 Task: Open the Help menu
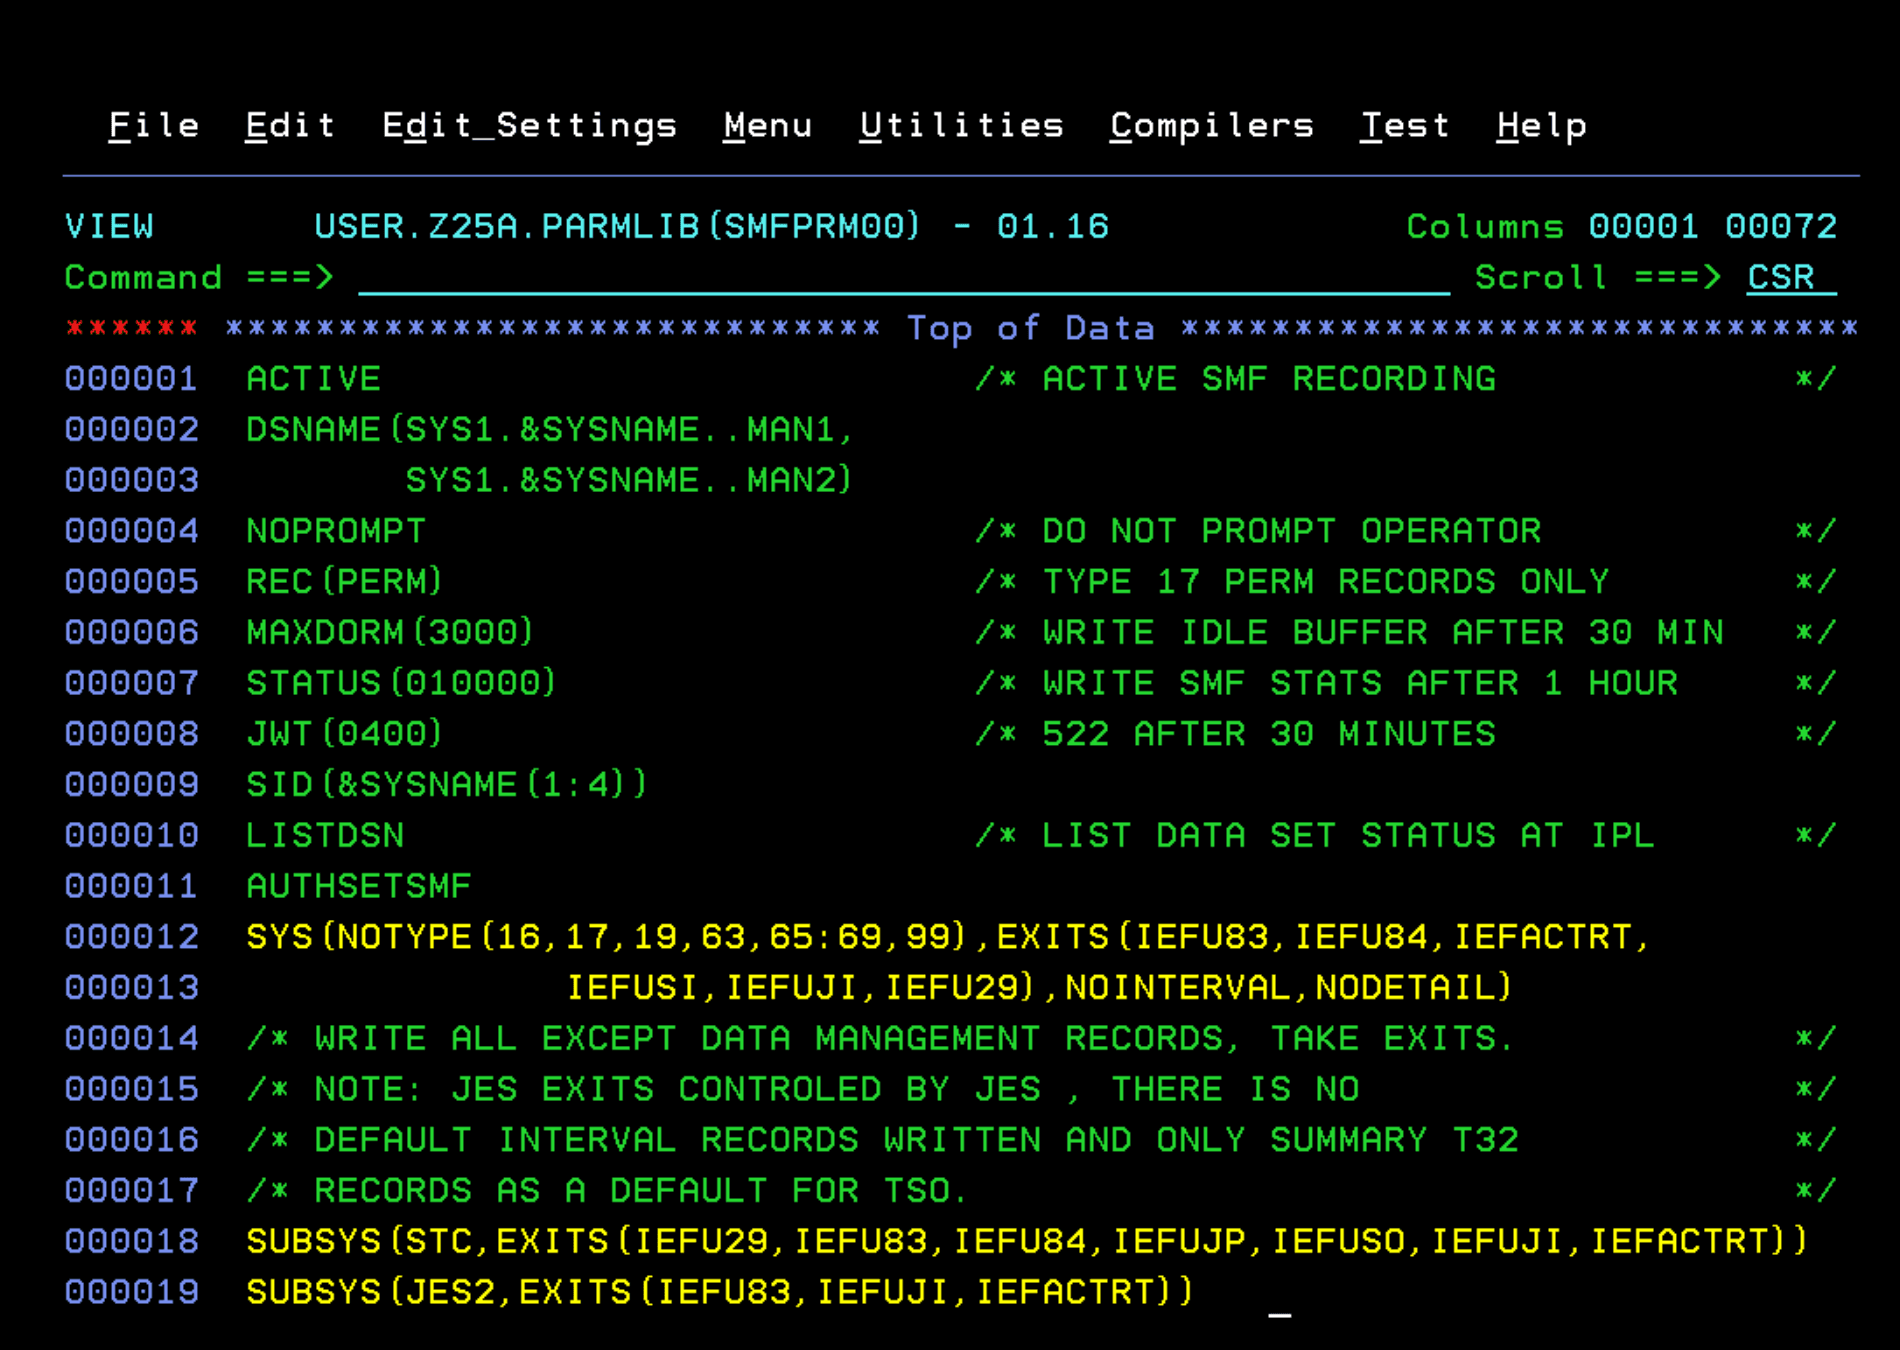(1543, 124)
